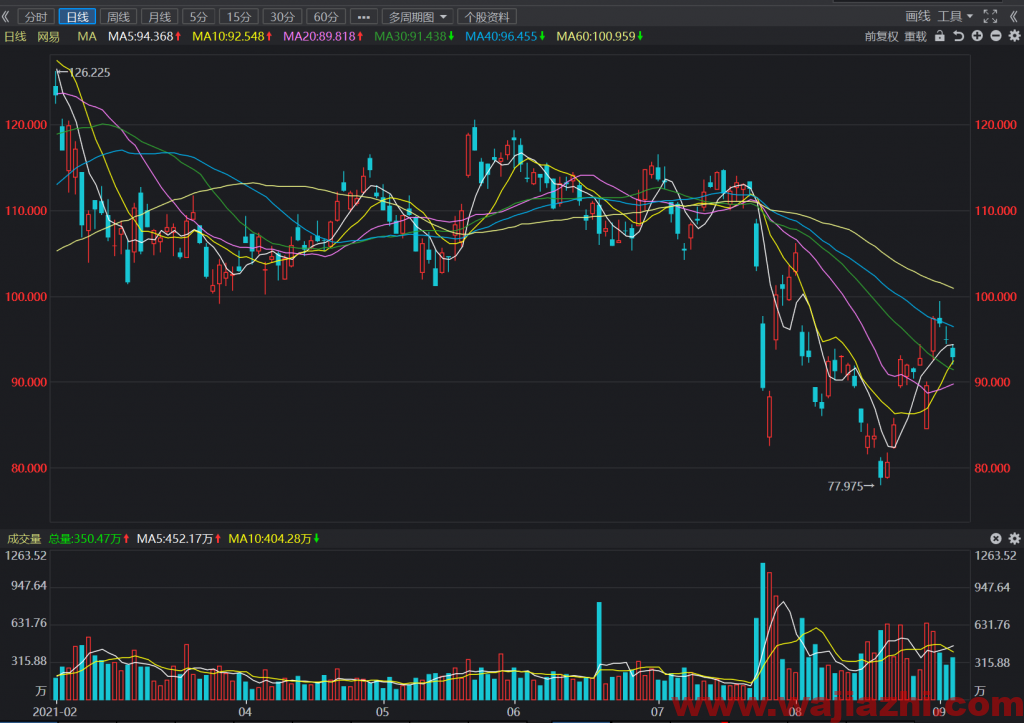Collapse the right sidebar with the double-chevron
The image size is (1024, 723).
(x=1014, y=16)
